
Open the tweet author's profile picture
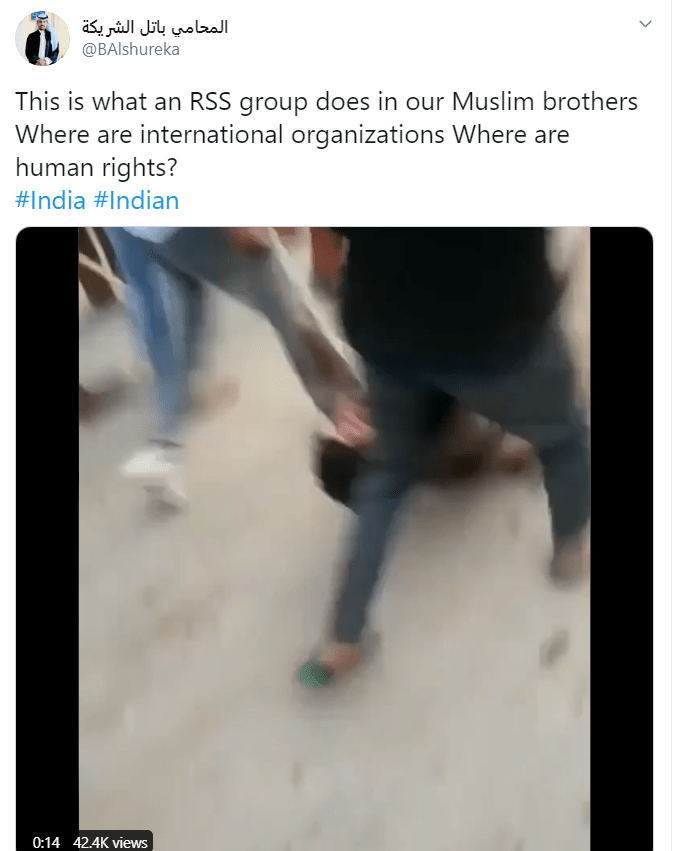tap(42, 39)
